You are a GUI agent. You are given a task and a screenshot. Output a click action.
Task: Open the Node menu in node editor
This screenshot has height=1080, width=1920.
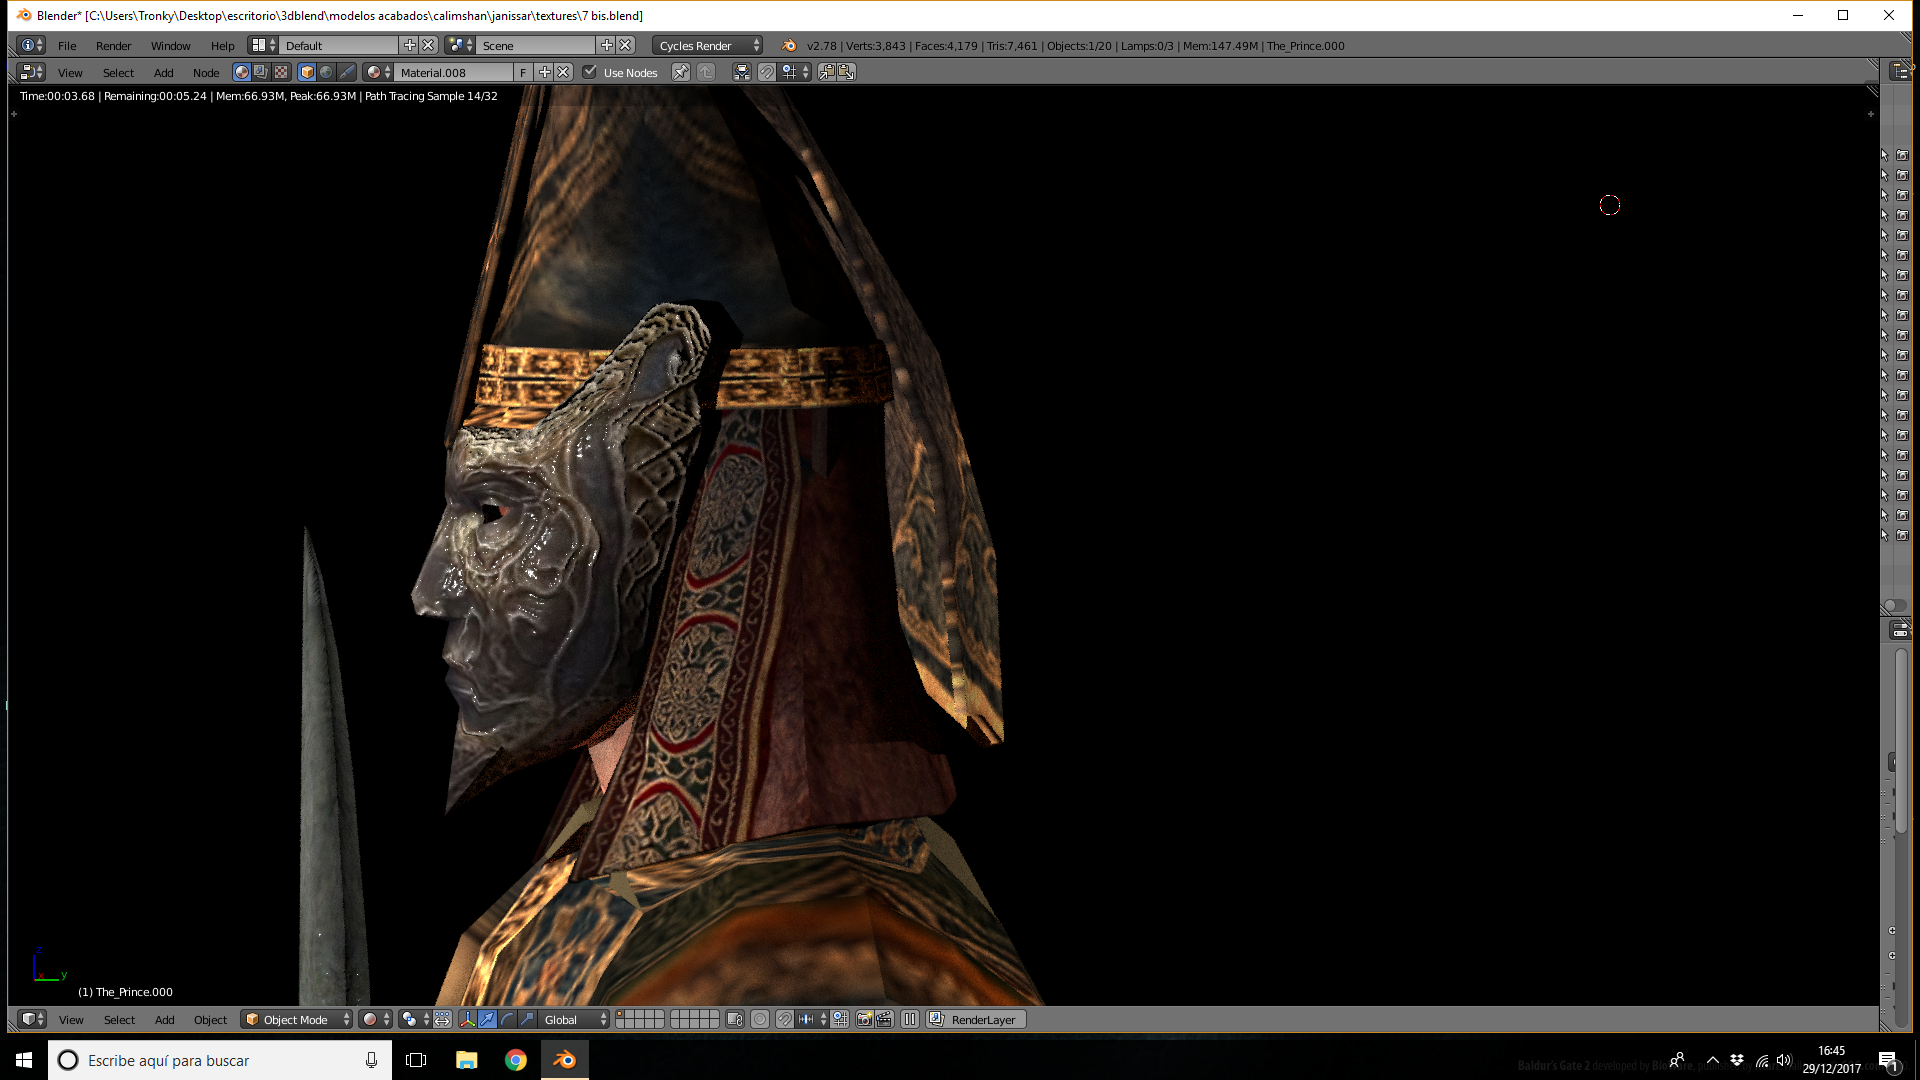point(206,72)
